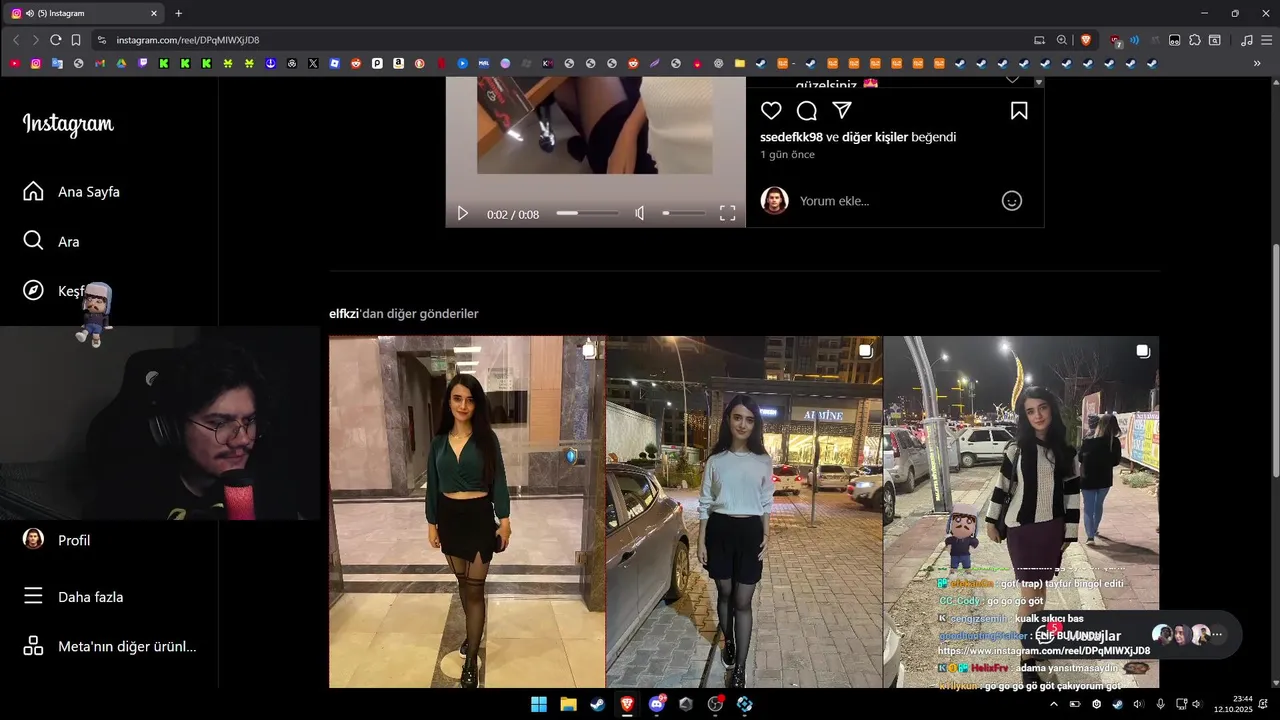This screenshot has width=1280, height=720.
Task: Reload the page
Action: [56, 40]
